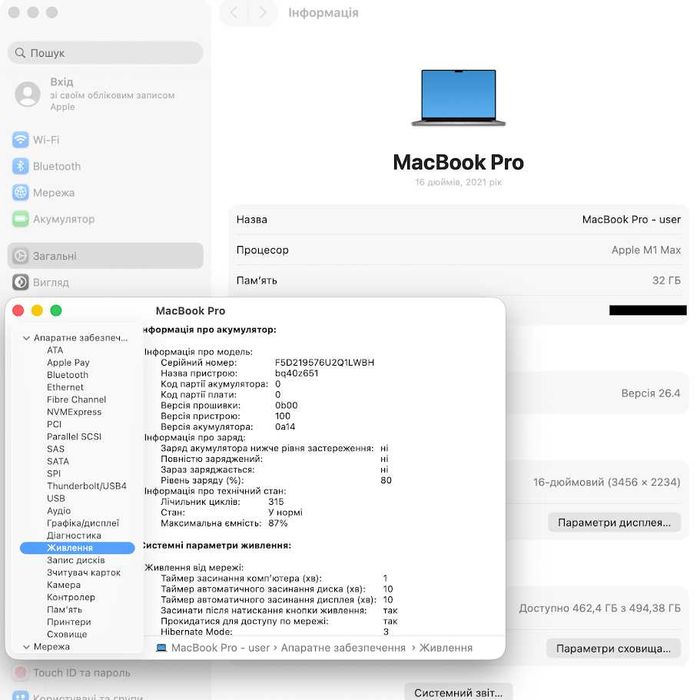This screenshot has height=700, width=700.
Task: Go forward with the right arrow button
Action: click(262, 12)
